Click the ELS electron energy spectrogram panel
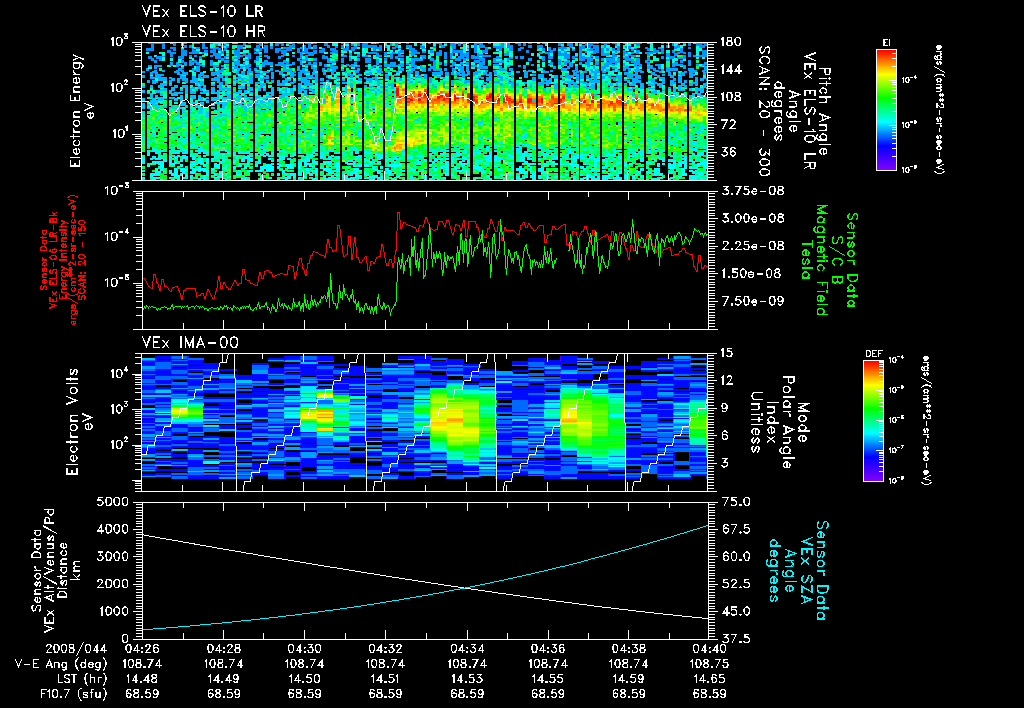 point(425,111)
